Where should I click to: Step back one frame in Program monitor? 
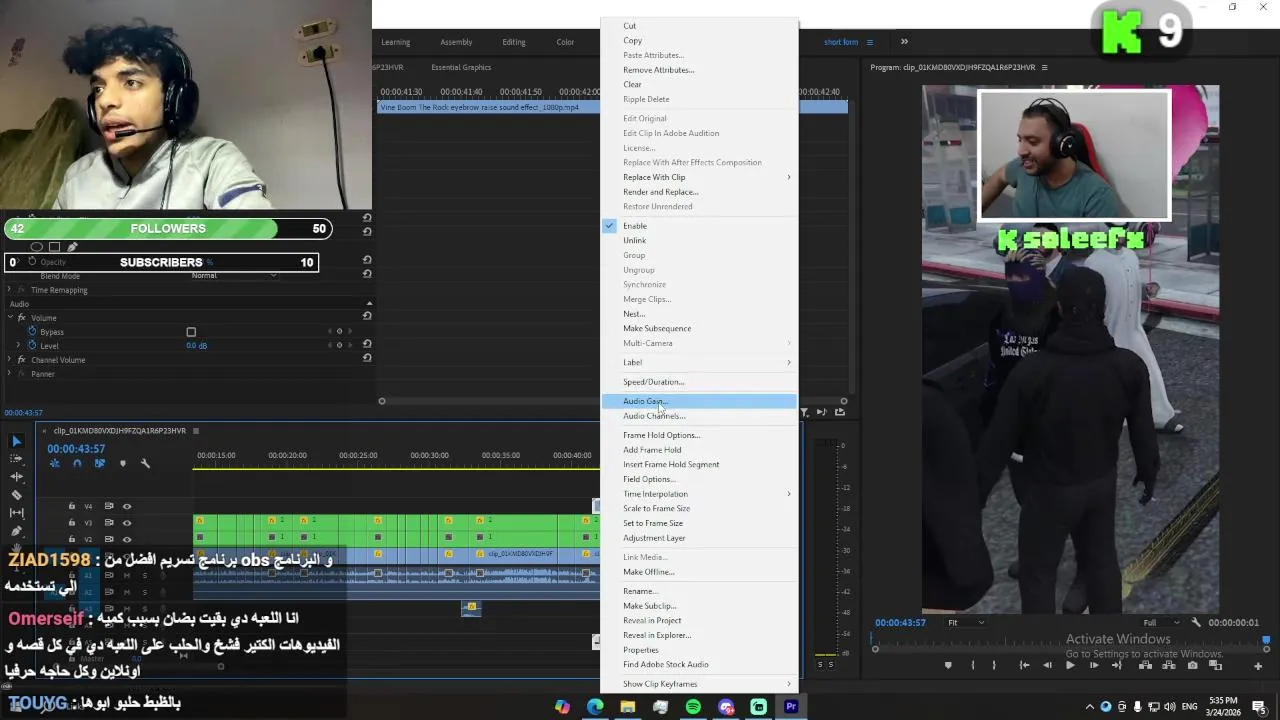pos(1047,665)
